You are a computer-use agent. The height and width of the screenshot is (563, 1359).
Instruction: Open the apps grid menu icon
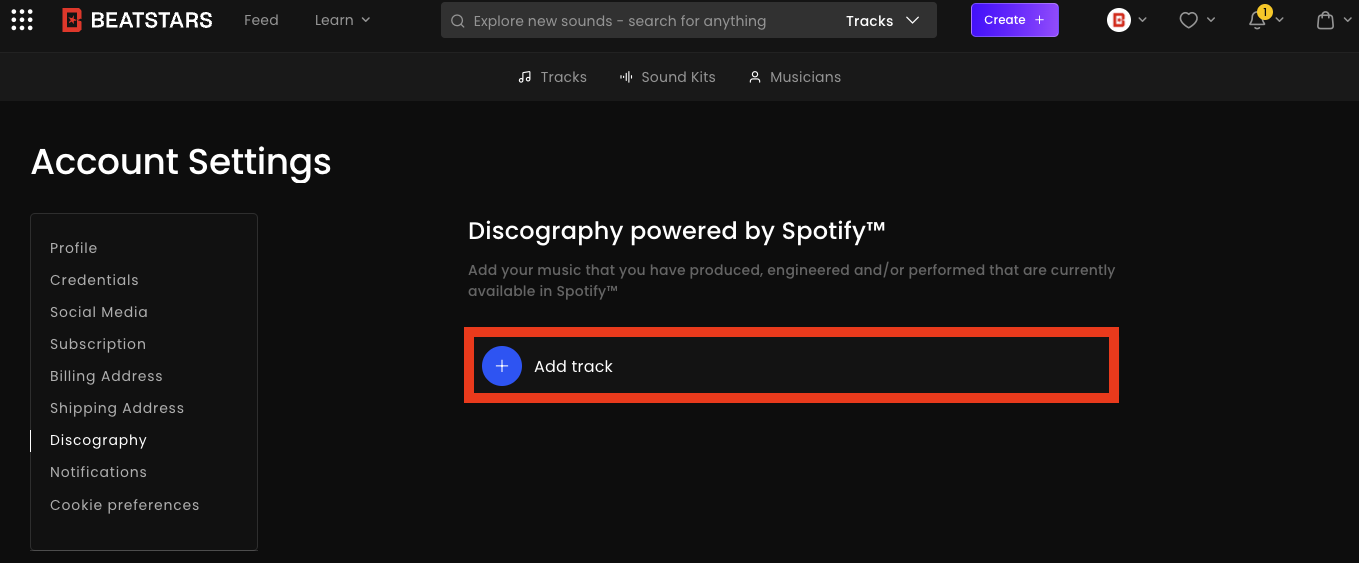tap(22, 20)
